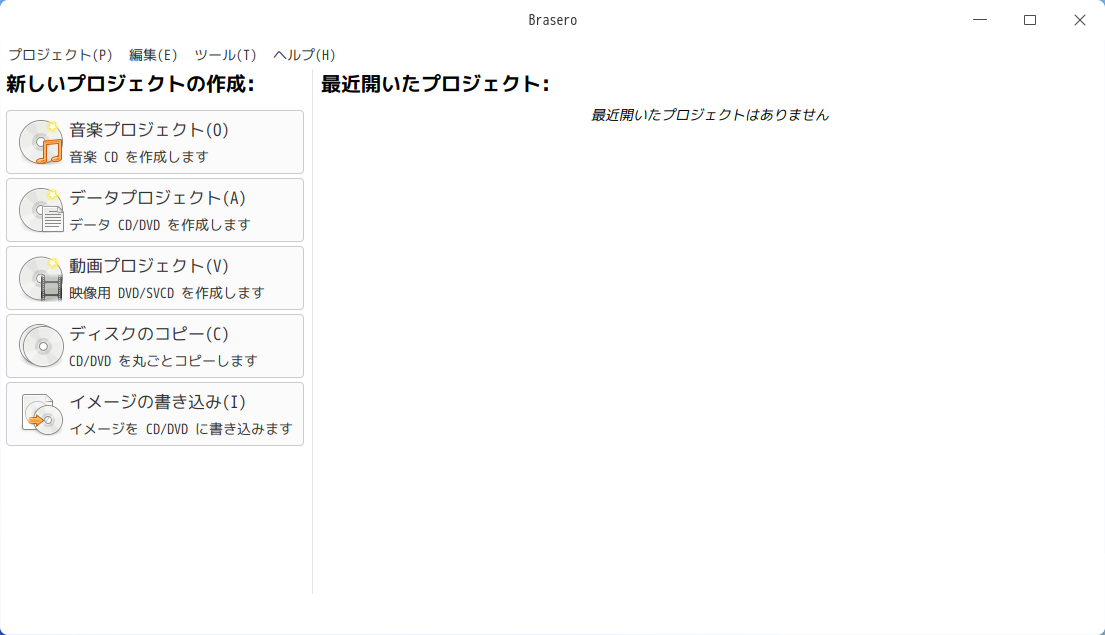
Task: Click the 最近開いたプロジェクトはありません message
Action: pyautogui.click(x=710, y=115)
